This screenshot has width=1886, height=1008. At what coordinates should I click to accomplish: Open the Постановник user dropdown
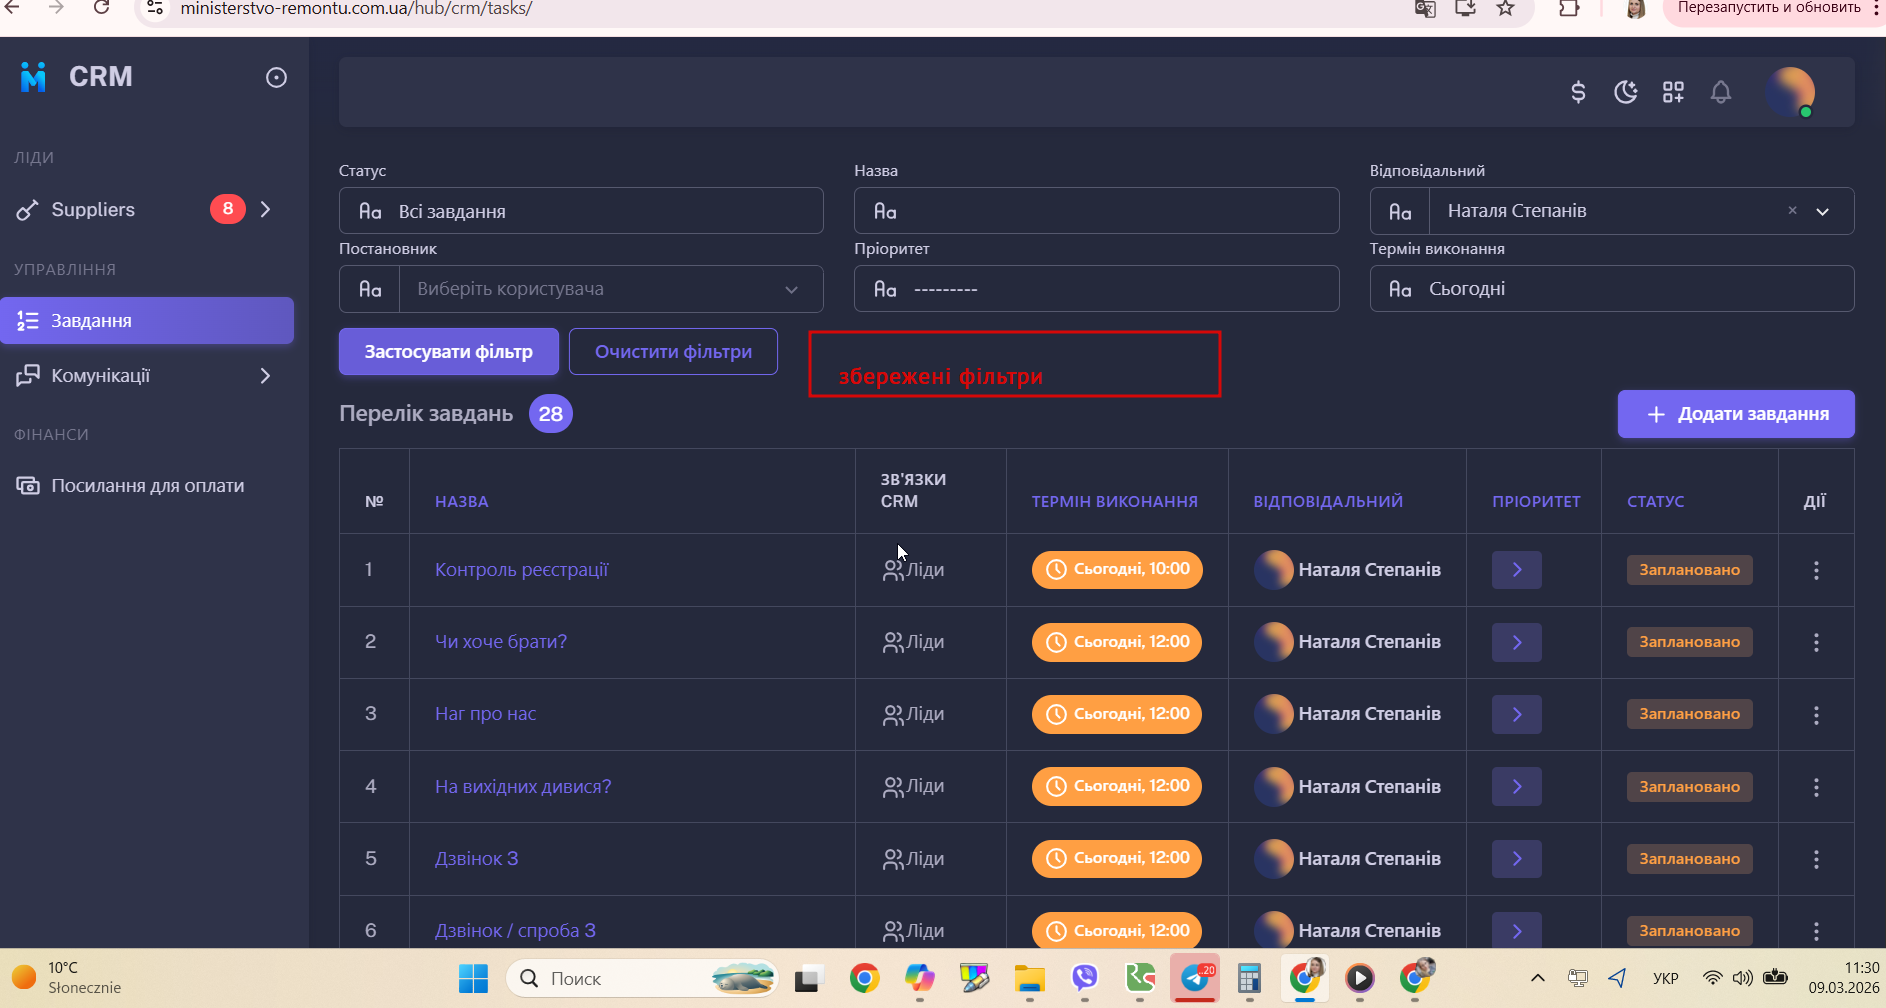(x=581, y=289)
